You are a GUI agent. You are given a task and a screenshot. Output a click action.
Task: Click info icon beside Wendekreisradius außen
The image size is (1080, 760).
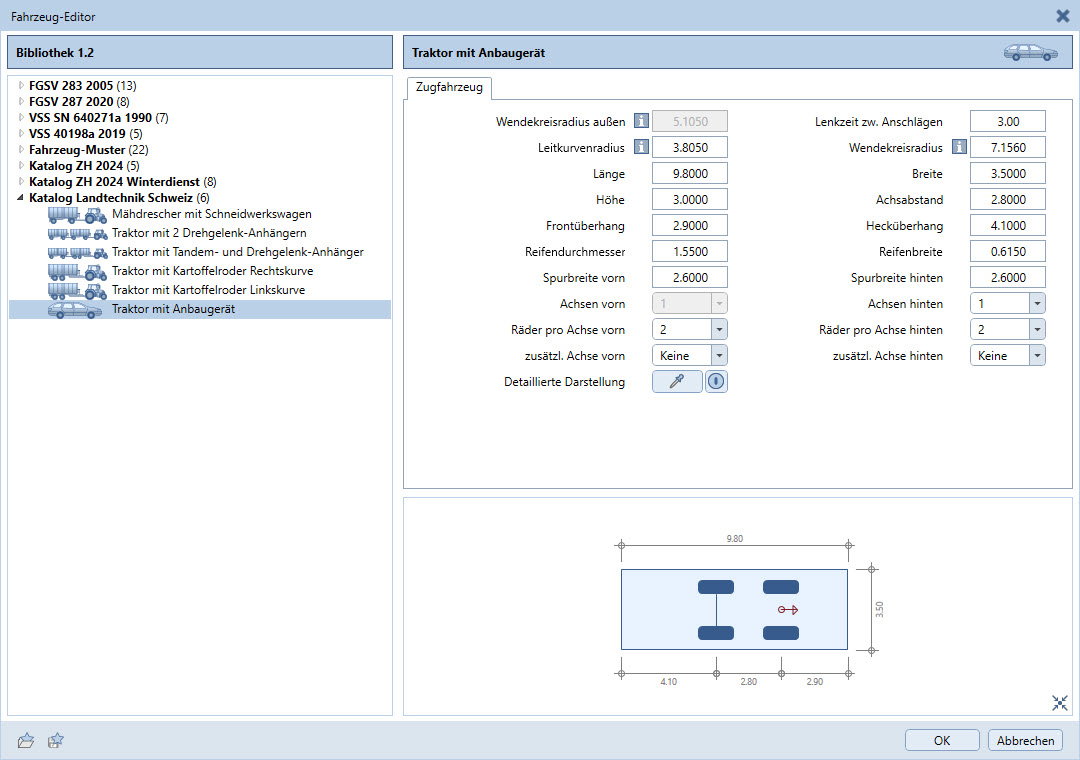point(641,121)
